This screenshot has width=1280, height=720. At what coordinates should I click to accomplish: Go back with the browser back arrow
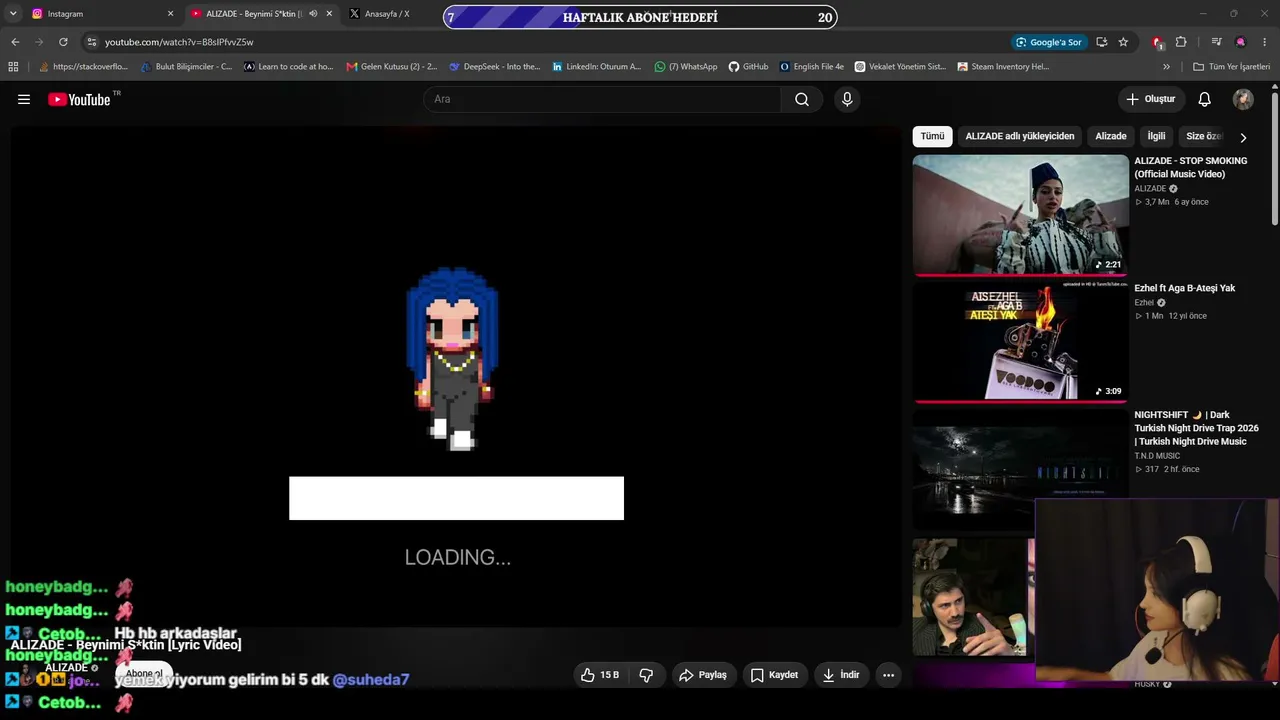(15, 42)
